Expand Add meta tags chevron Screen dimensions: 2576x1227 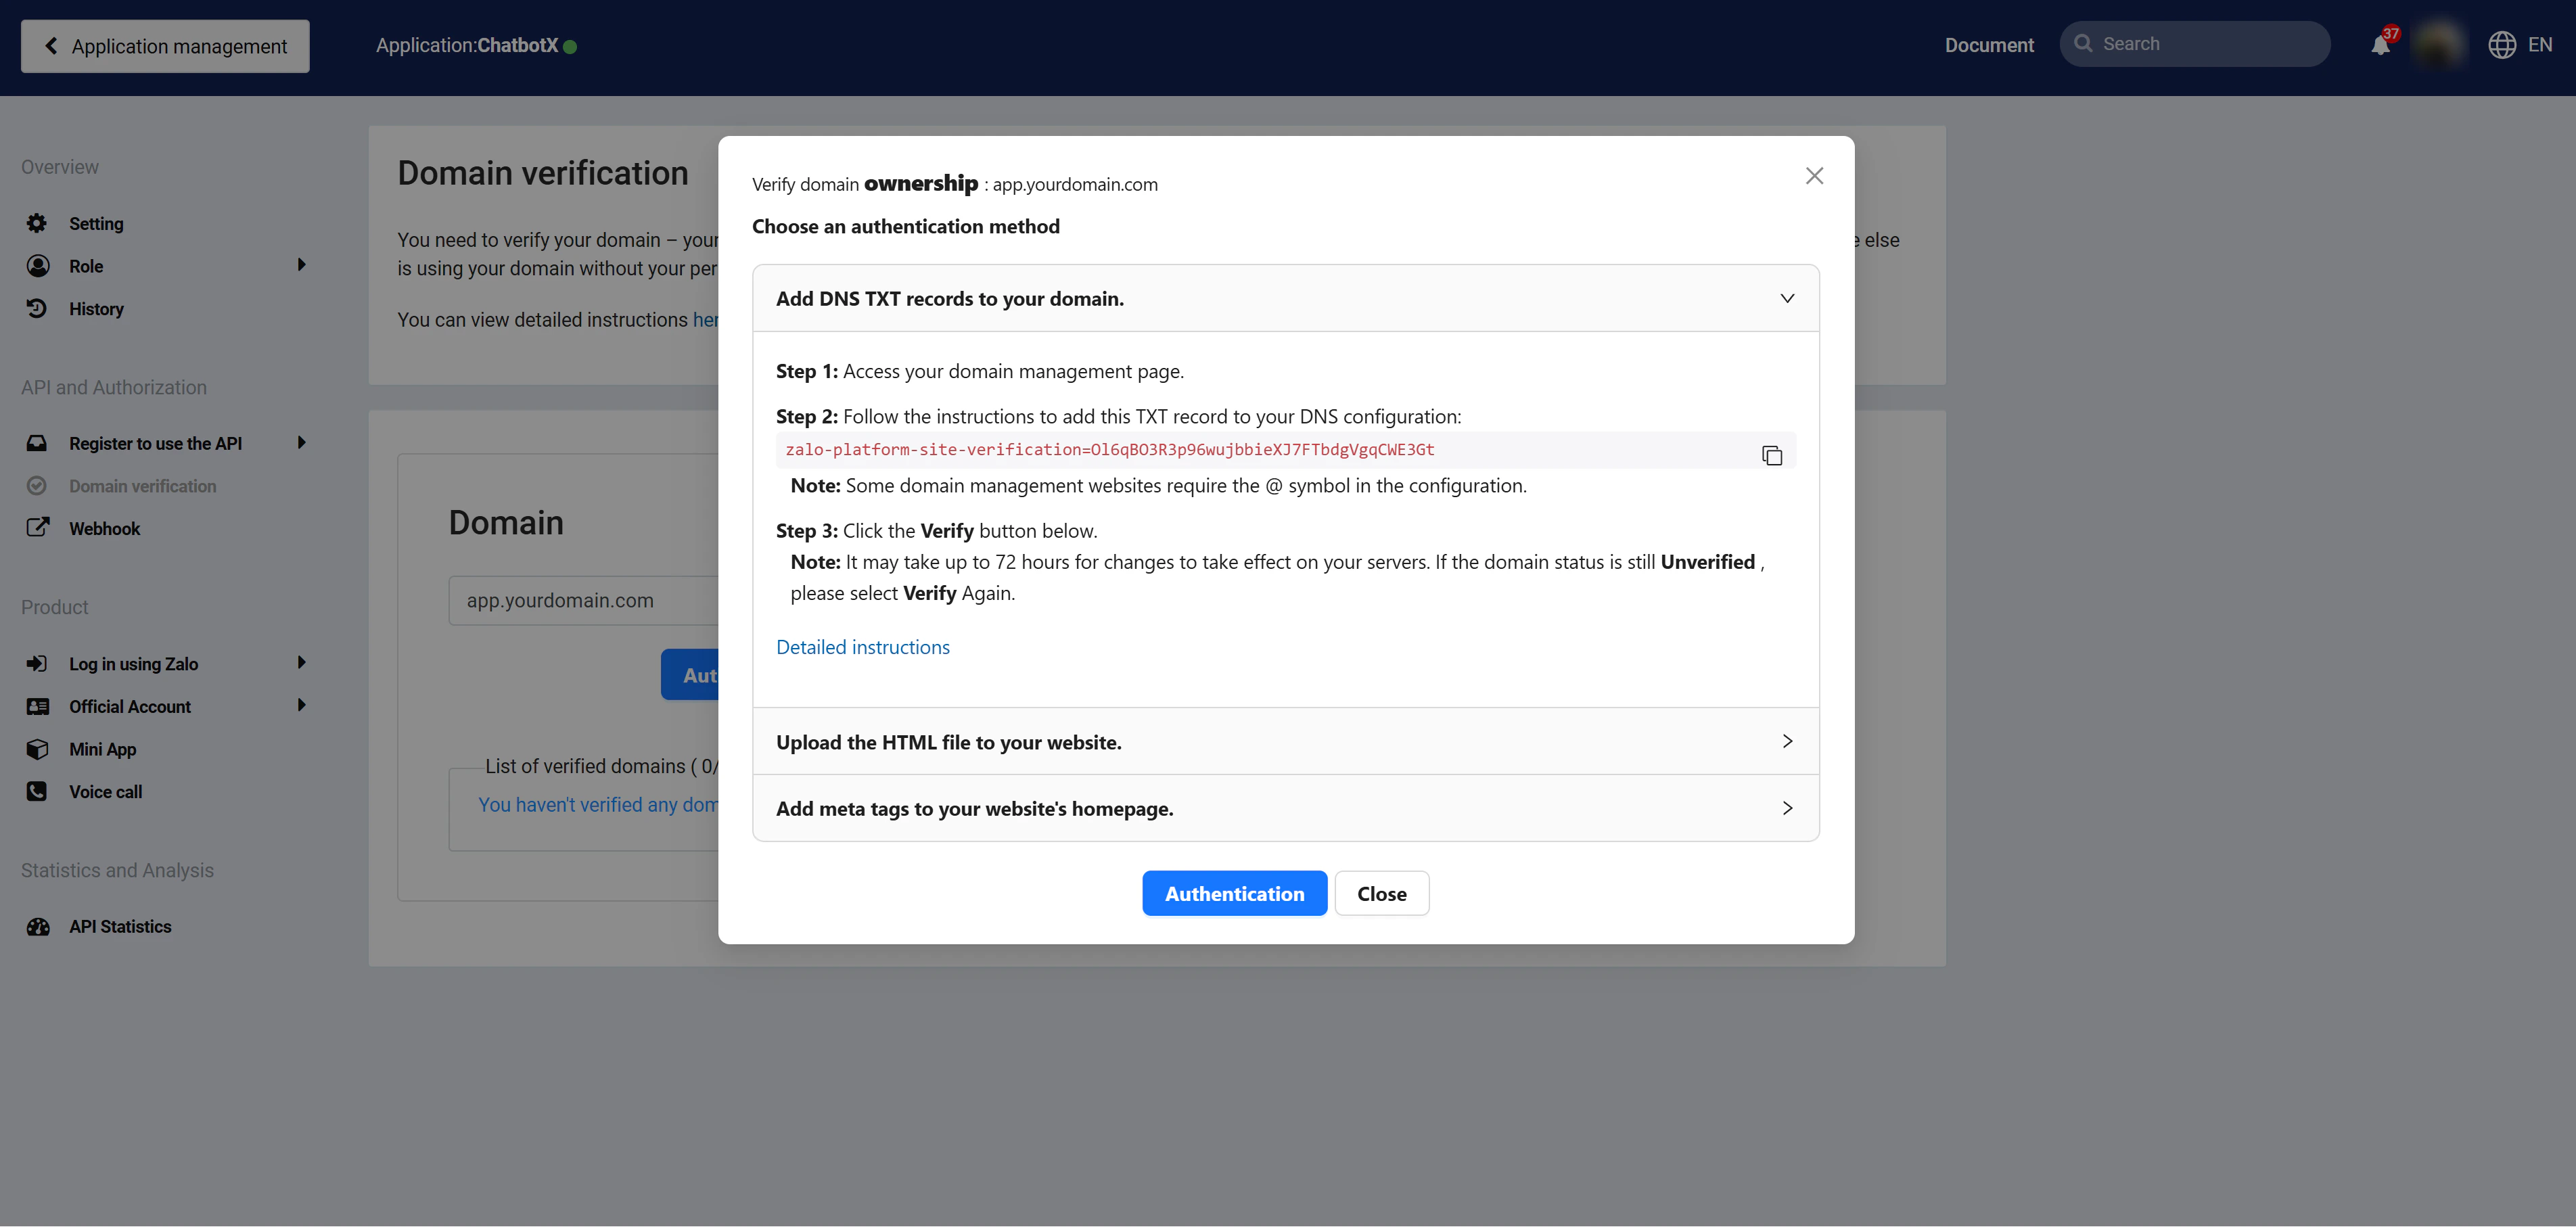click(1787, 808)
